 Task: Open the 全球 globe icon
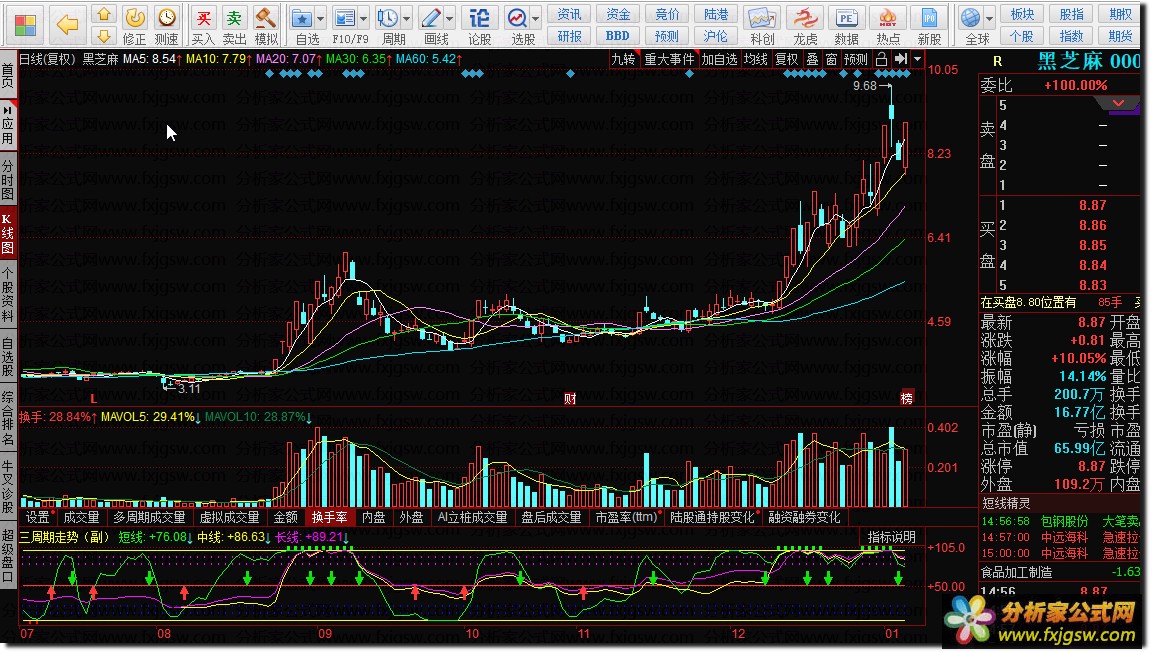(971, 18)
